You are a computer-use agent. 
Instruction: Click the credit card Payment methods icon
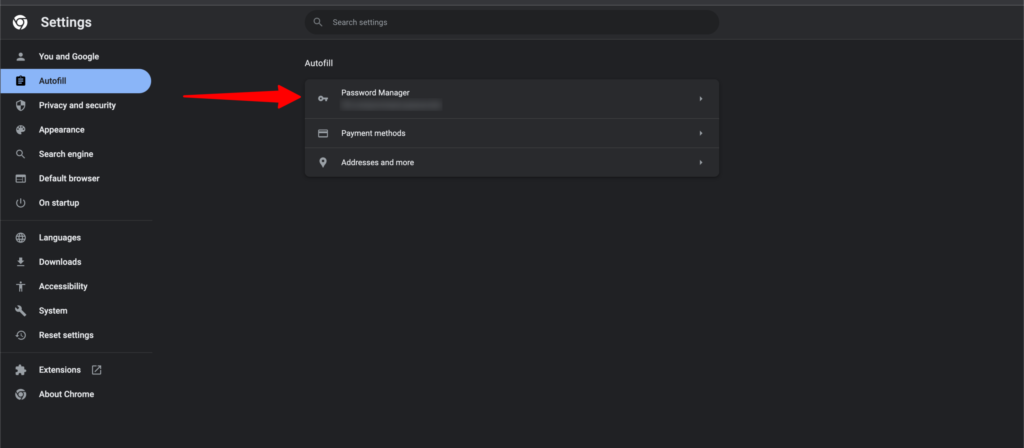pyautogui.click(x=322, y=133)
